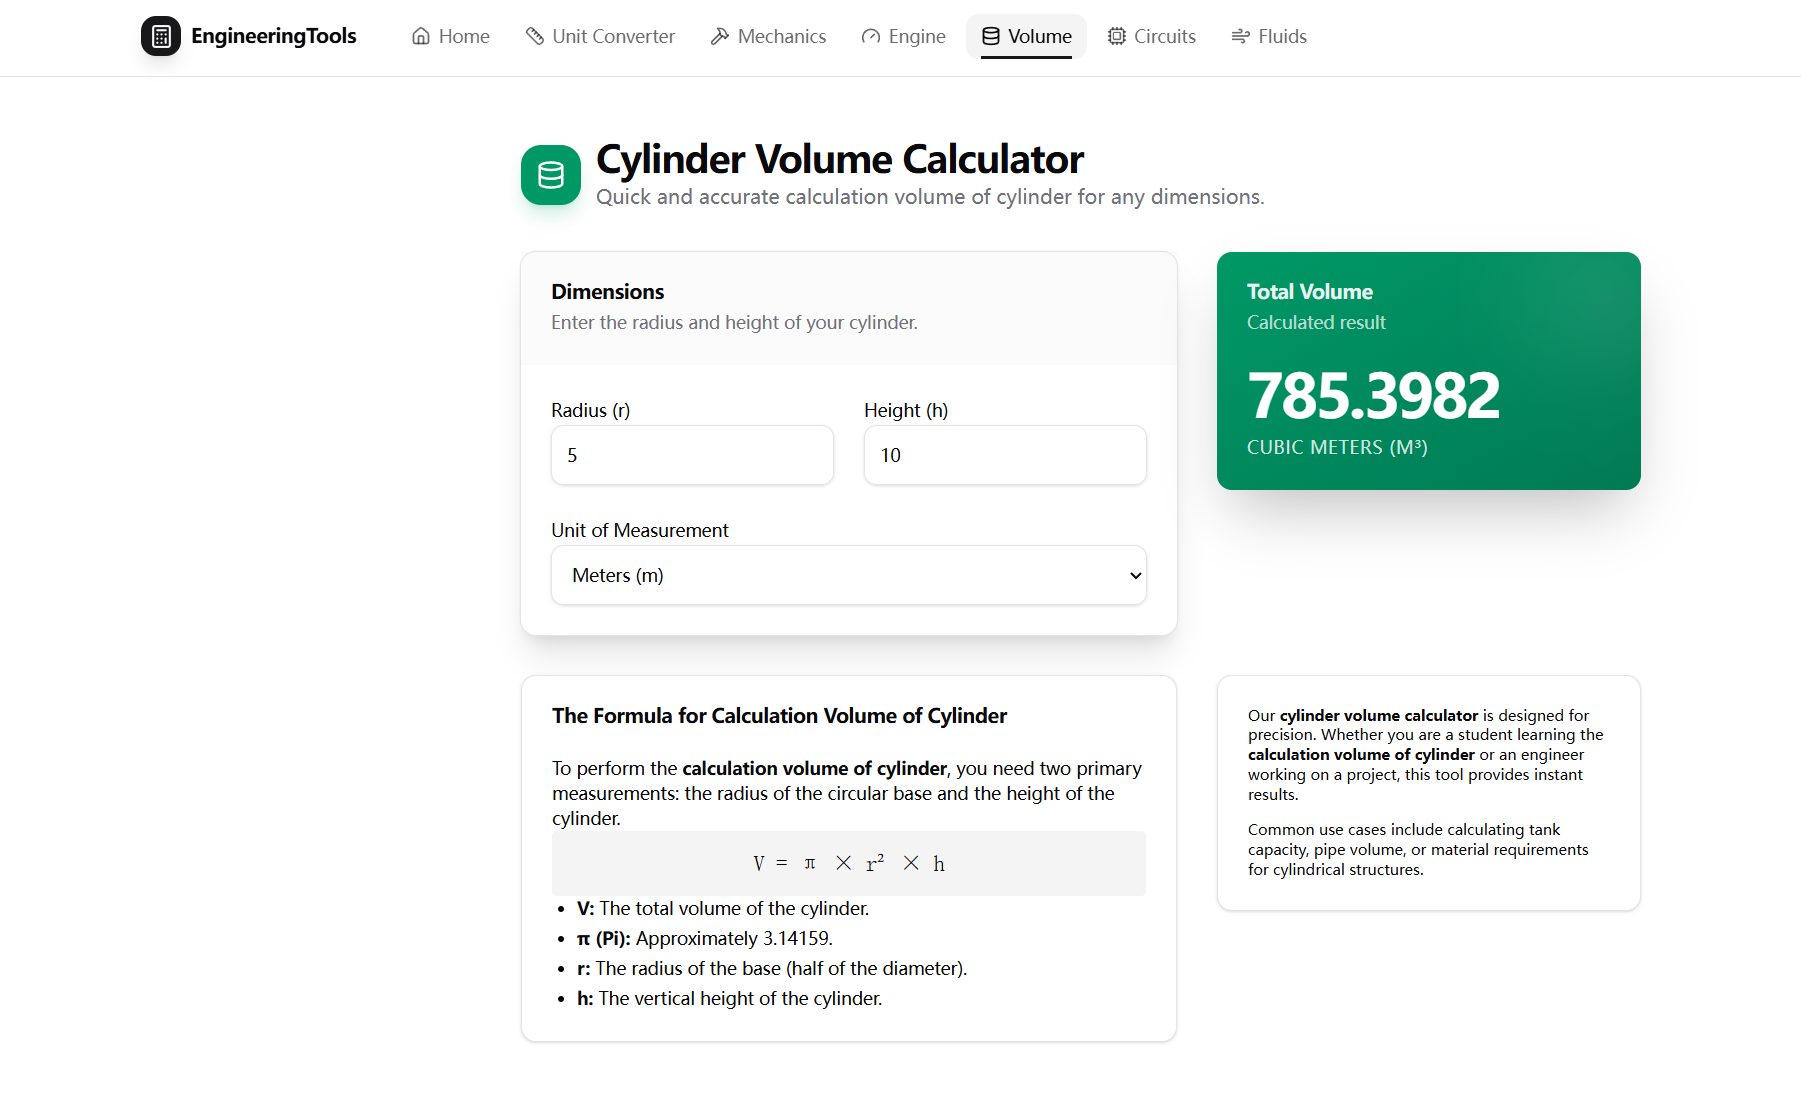Viewport: 1801px width, 1095px height.
Task: Click the green cylinder icon beside the page title
Action: click(x=550, y=175)
